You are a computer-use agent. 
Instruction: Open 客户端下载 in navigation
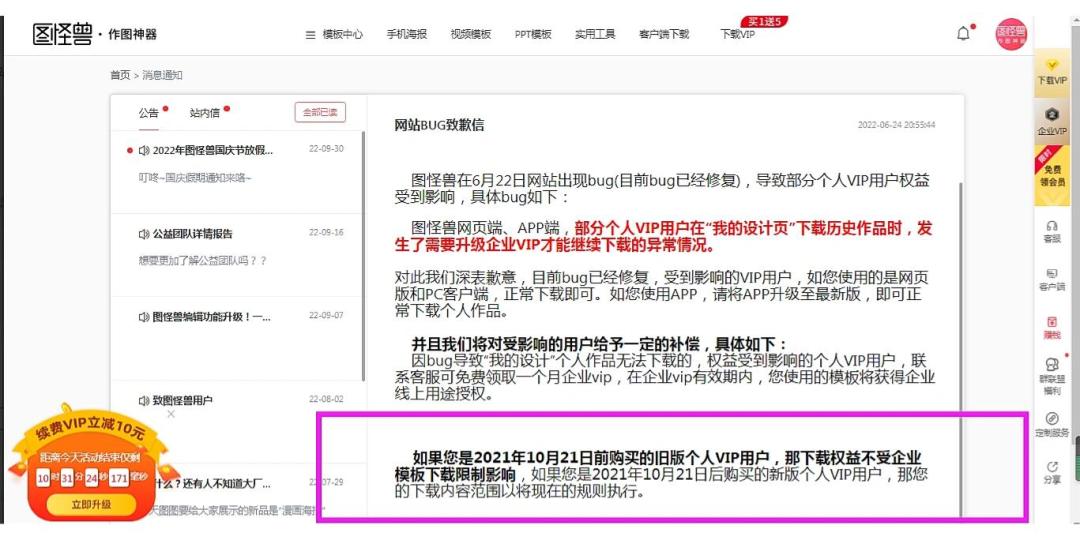click(664, 34)
